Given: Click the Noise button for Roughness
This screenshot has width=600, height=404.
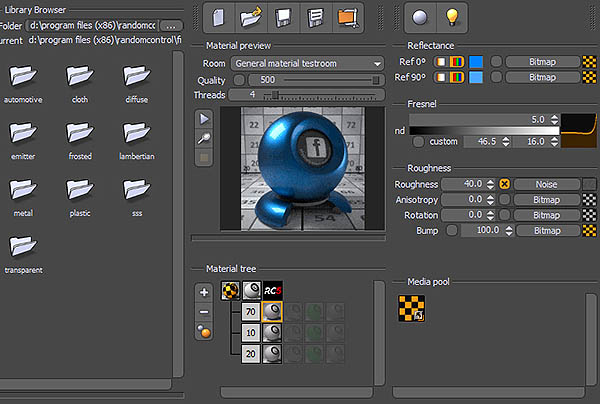Looking at the screenshot, I should (547, 184).
